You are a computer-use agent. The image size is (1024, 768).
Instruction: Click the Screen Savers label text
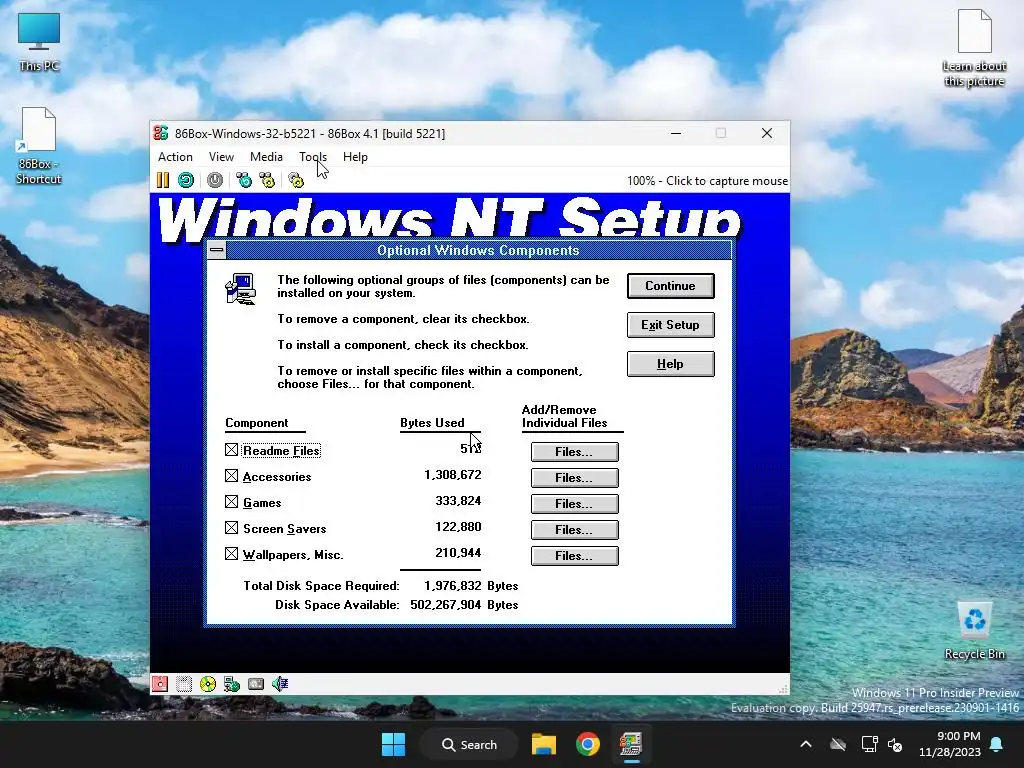(284, 529)
